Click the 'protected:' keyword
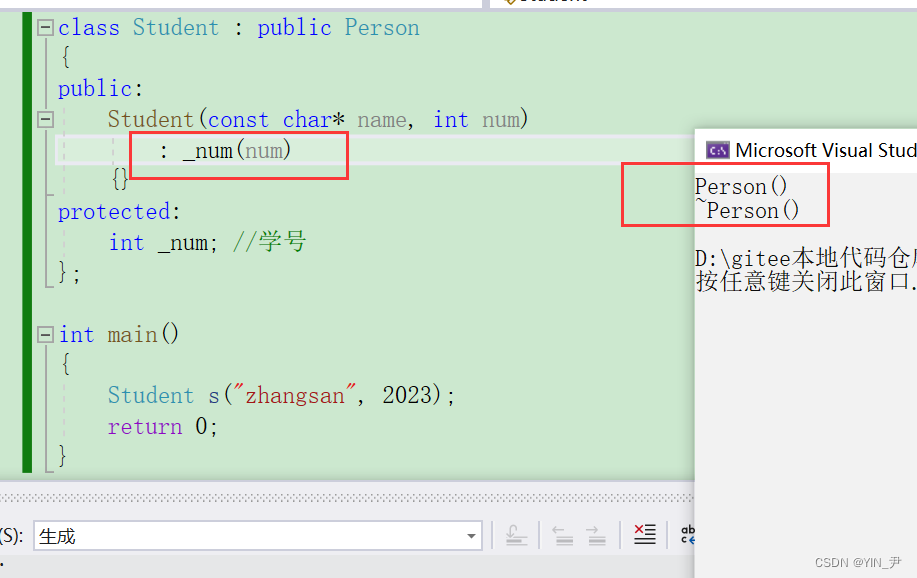The image size is (917, 578). tap(119, 212)
